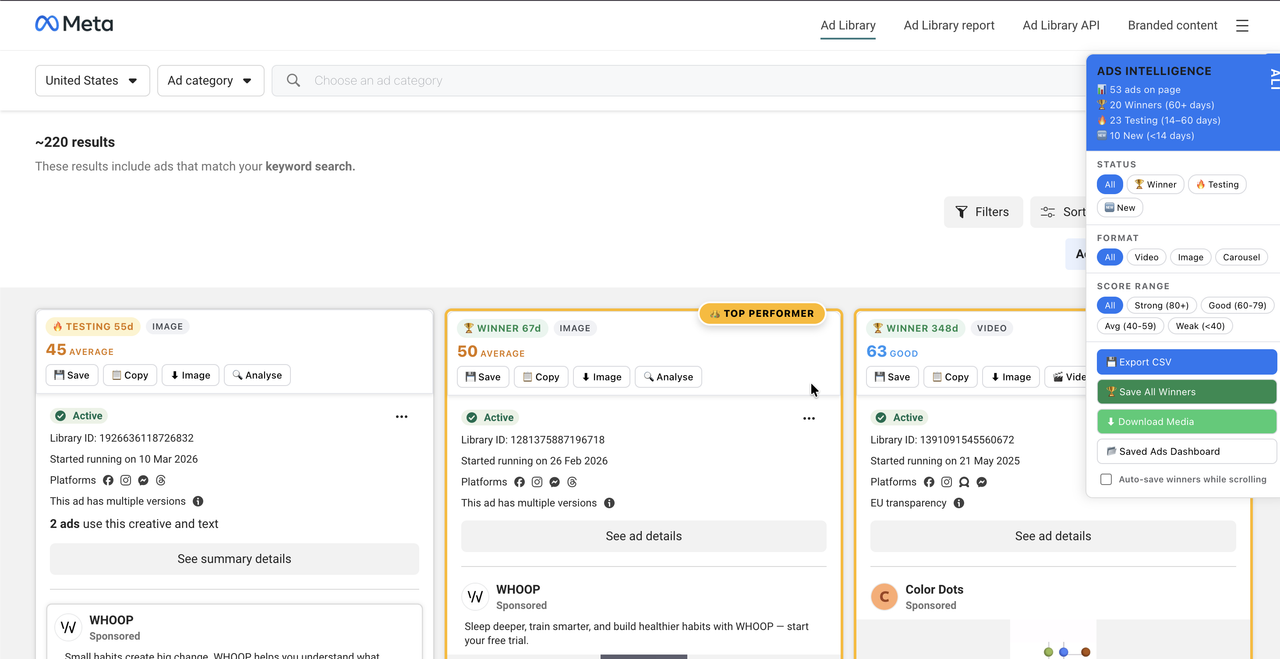Viewport: 1280px width, 659px height.
Task: Filter status by Testing chip
Action: 1217,184
